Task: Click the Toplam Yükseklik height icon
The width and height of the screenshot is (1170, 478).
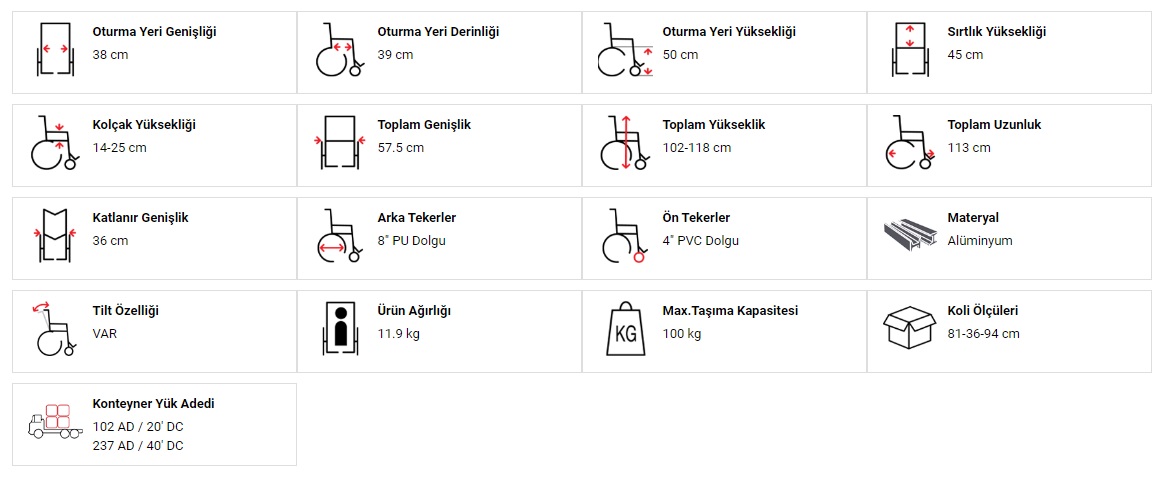Action: (x=625, y=142)
